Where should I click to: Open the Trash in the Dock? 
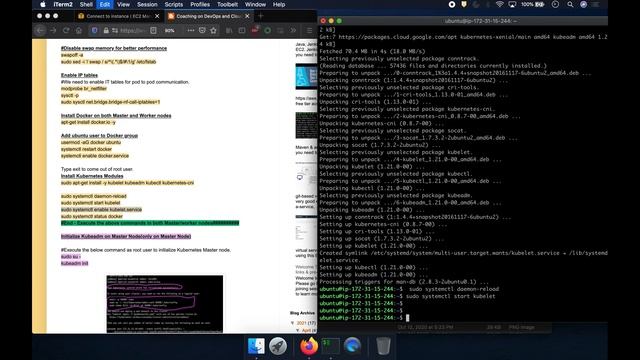[x=383, y=346]
